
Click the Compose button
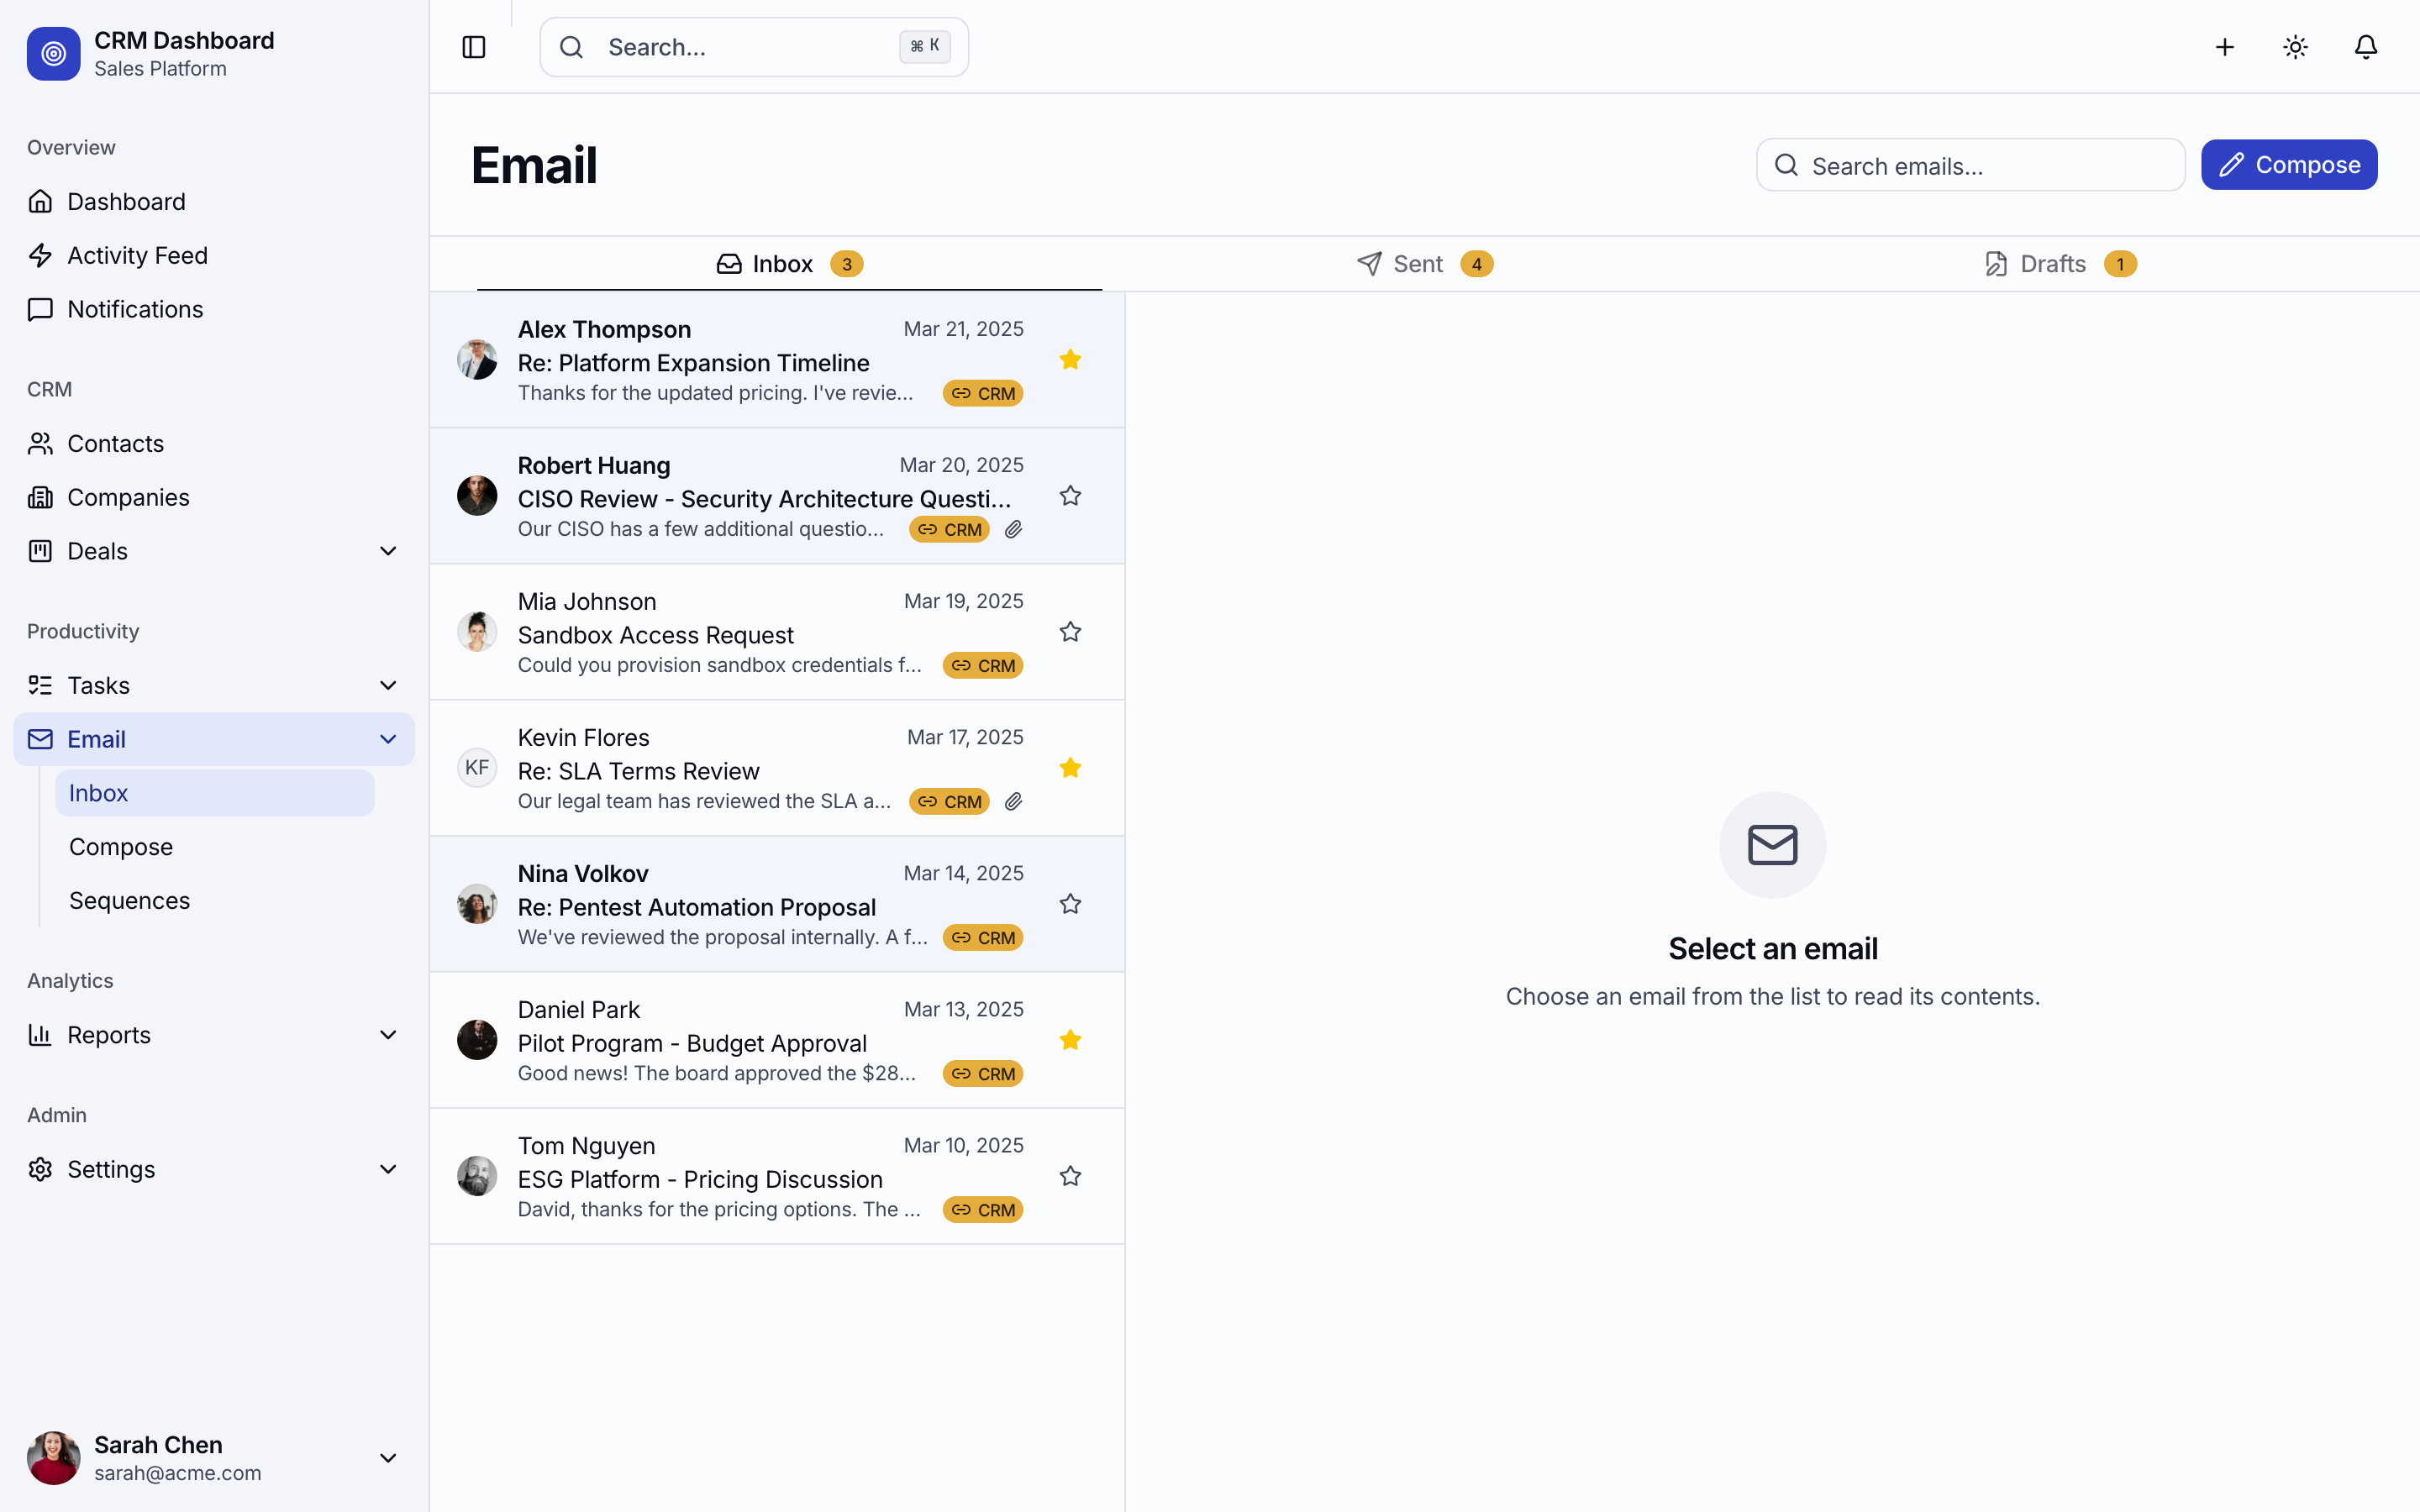tap(2289, 164)
